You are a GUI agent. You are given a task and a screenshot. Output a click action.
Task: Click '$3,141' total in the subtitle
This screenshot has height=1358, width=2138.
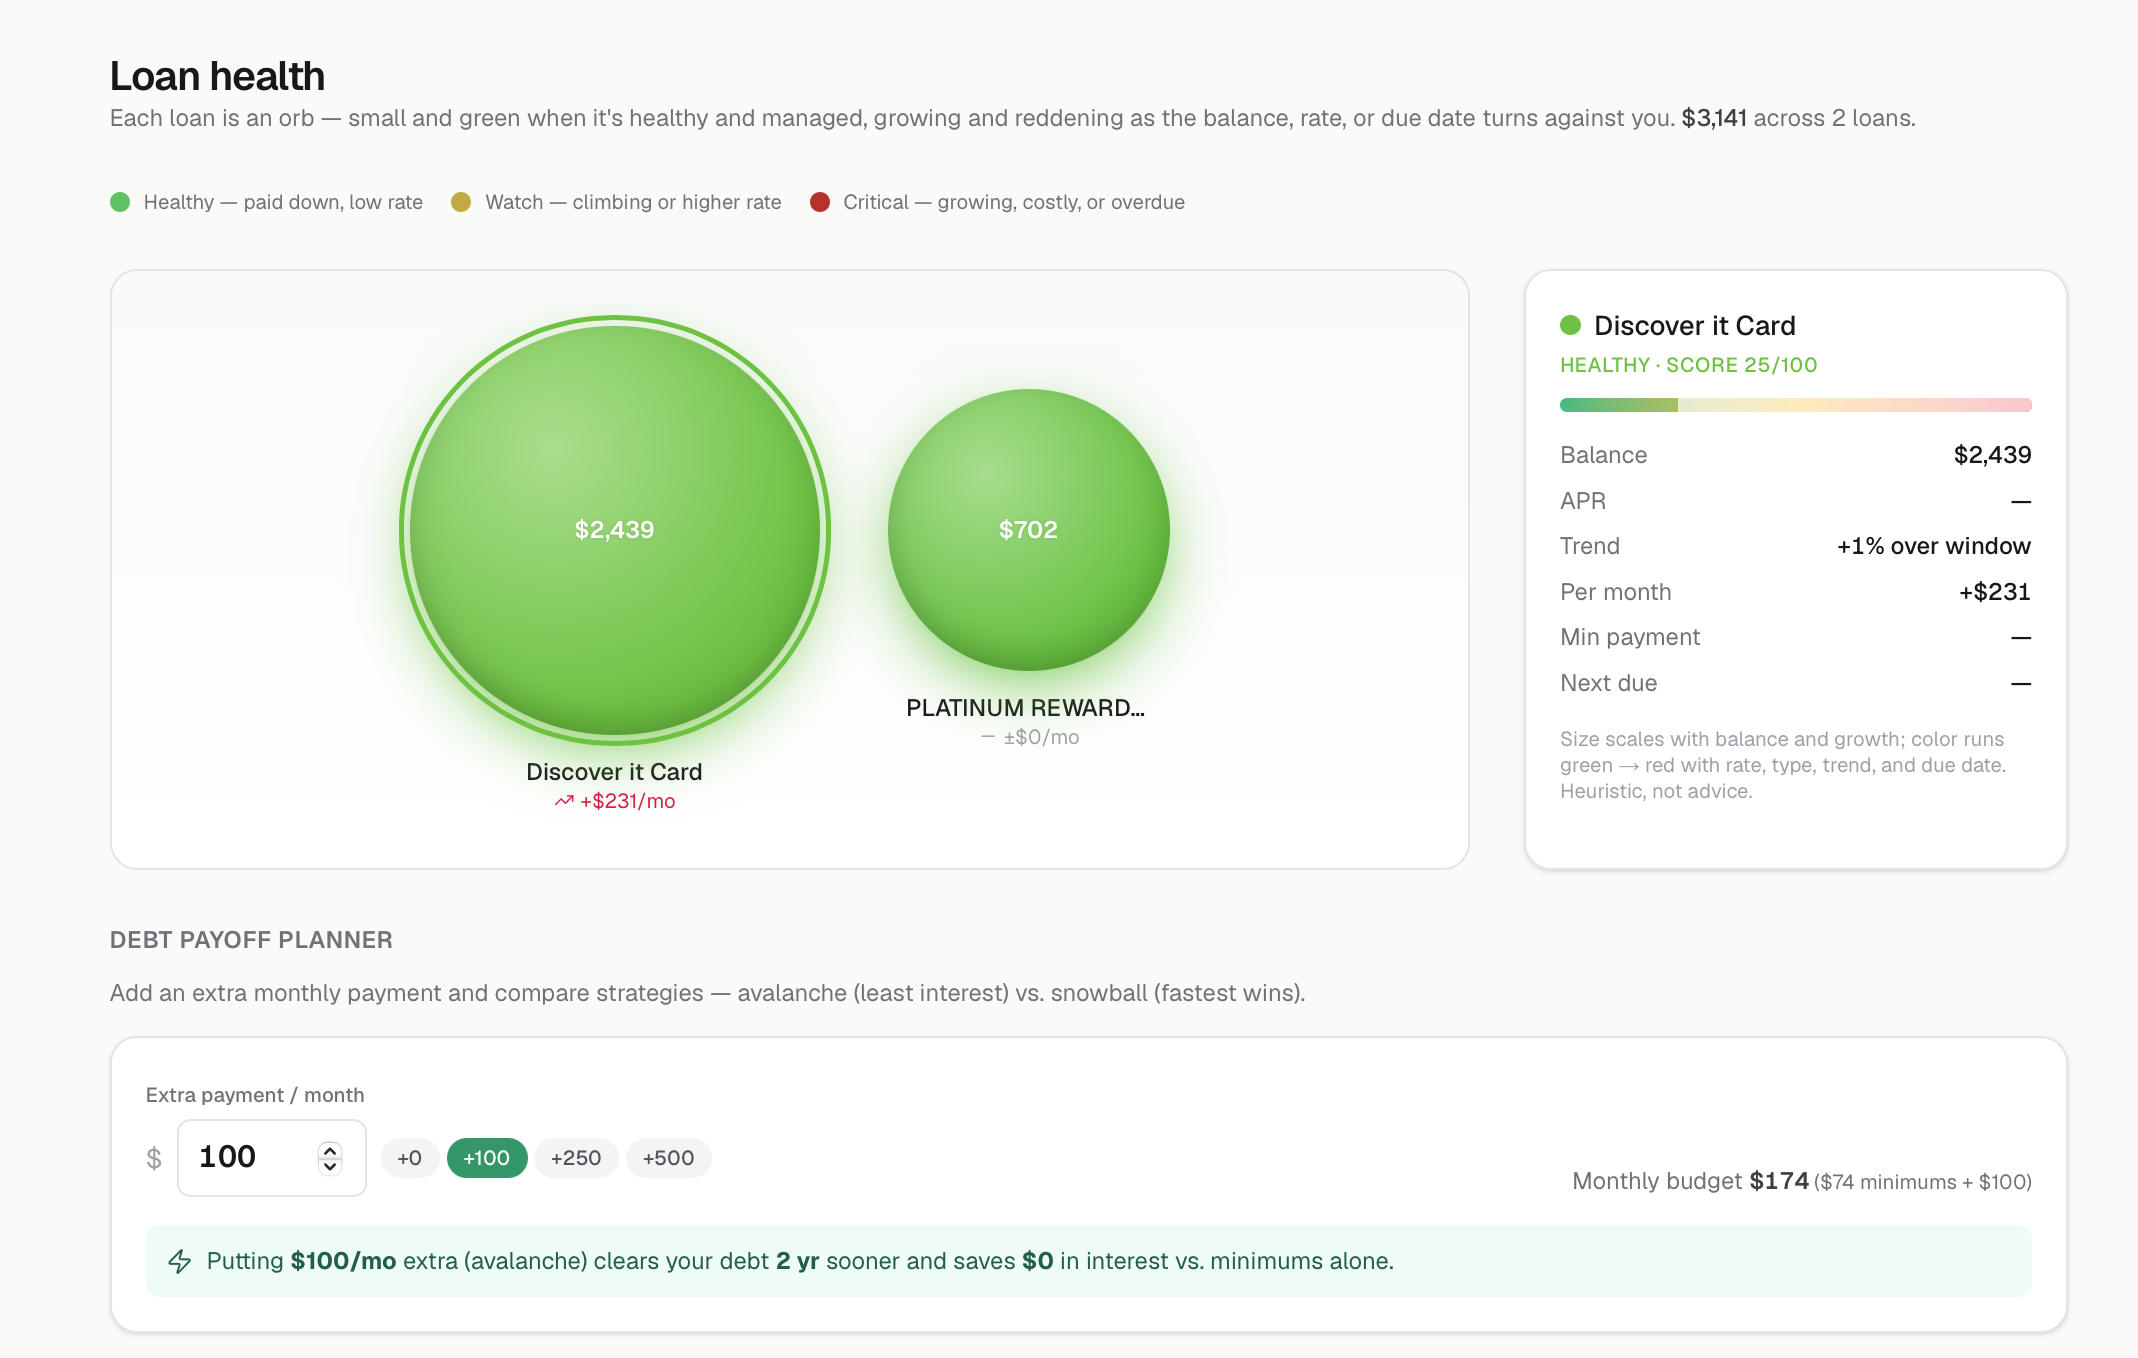click(1714, 118)
